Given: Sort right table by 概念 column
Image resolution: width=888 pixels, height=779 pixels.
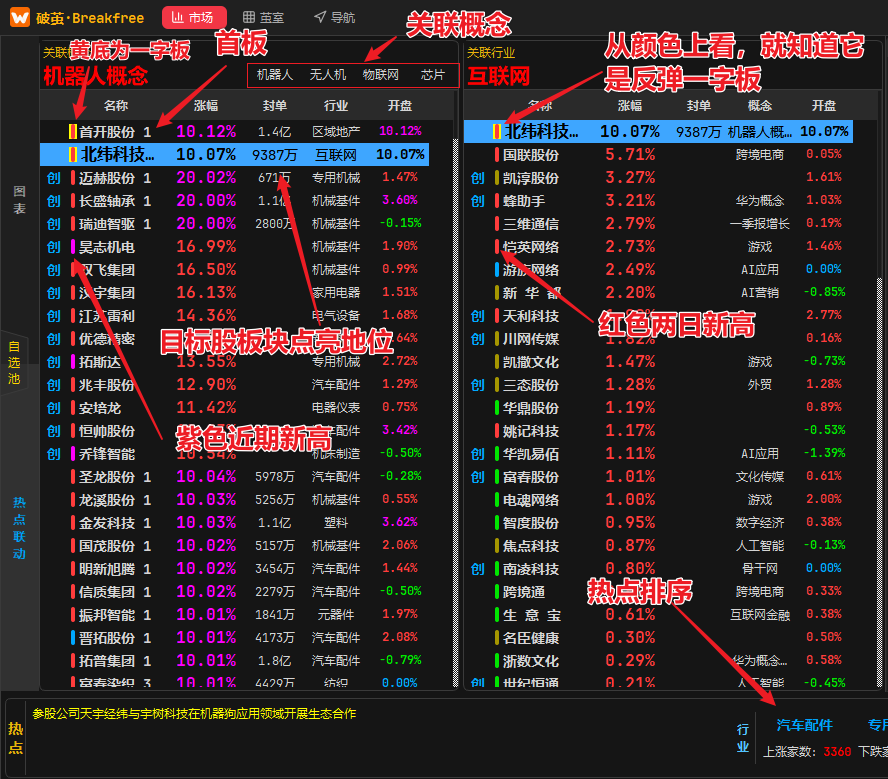Looking at the screenshot, I should pos(759,106).
